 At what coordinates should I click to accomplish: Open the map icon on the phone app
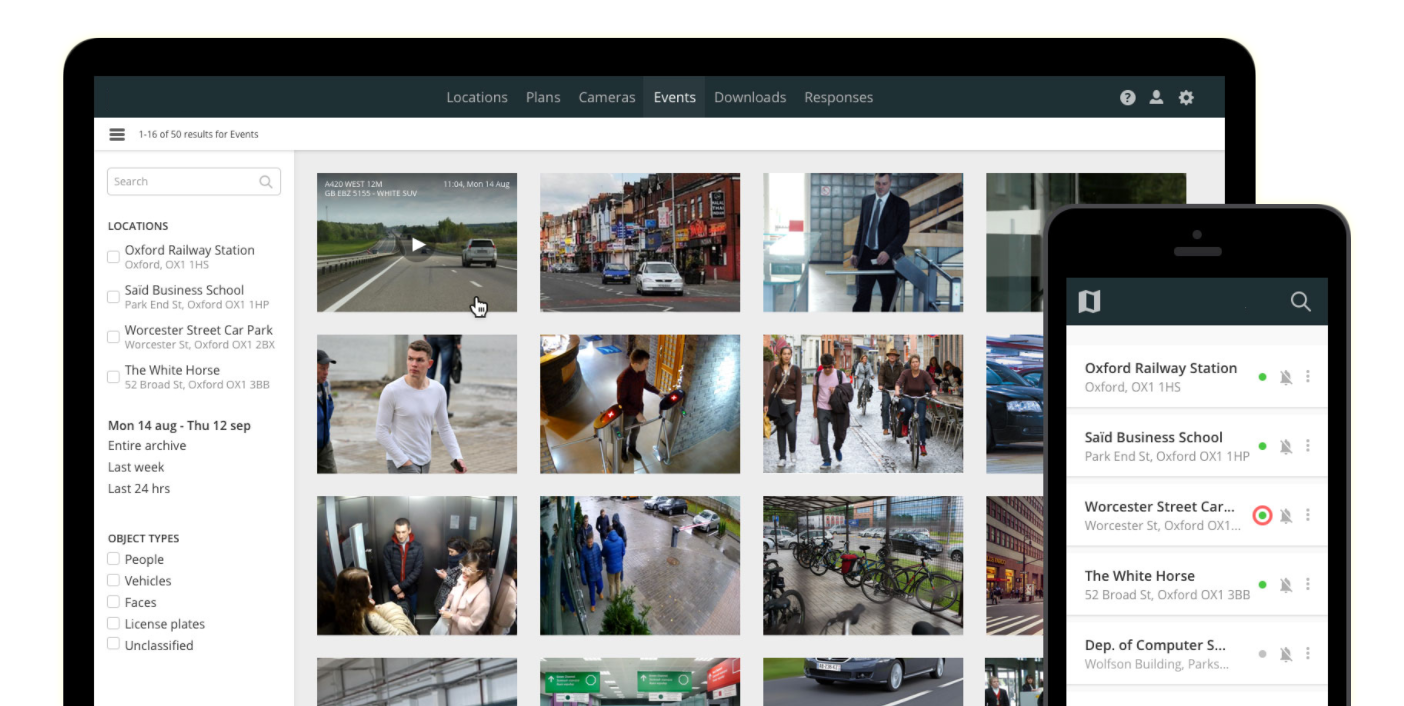1089,301
